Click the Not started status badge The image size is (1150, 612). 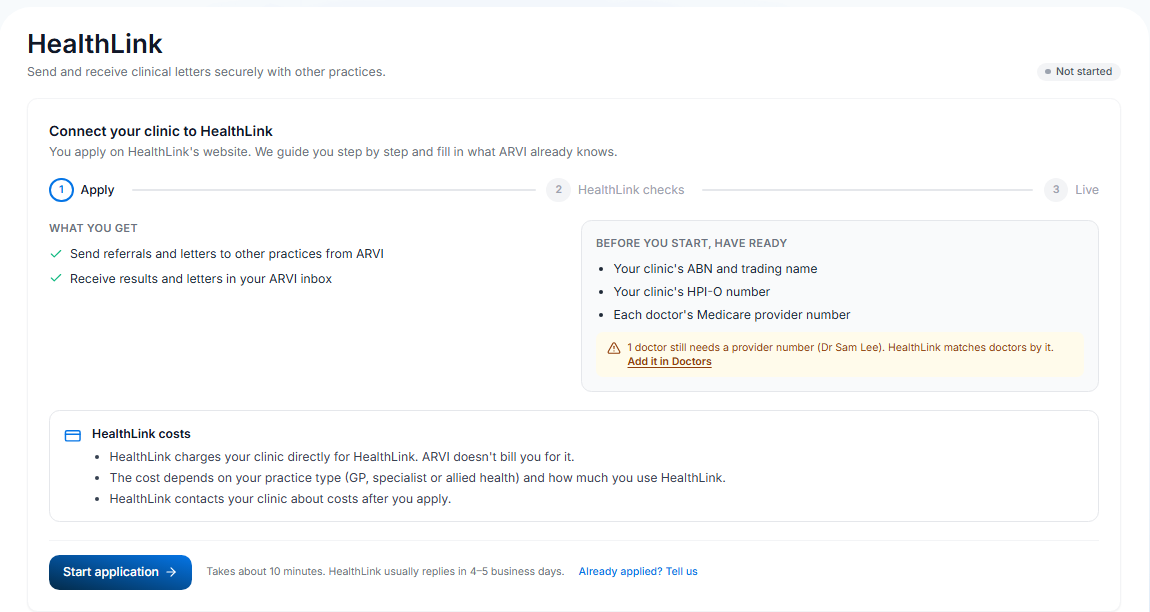pos(1079,71)
